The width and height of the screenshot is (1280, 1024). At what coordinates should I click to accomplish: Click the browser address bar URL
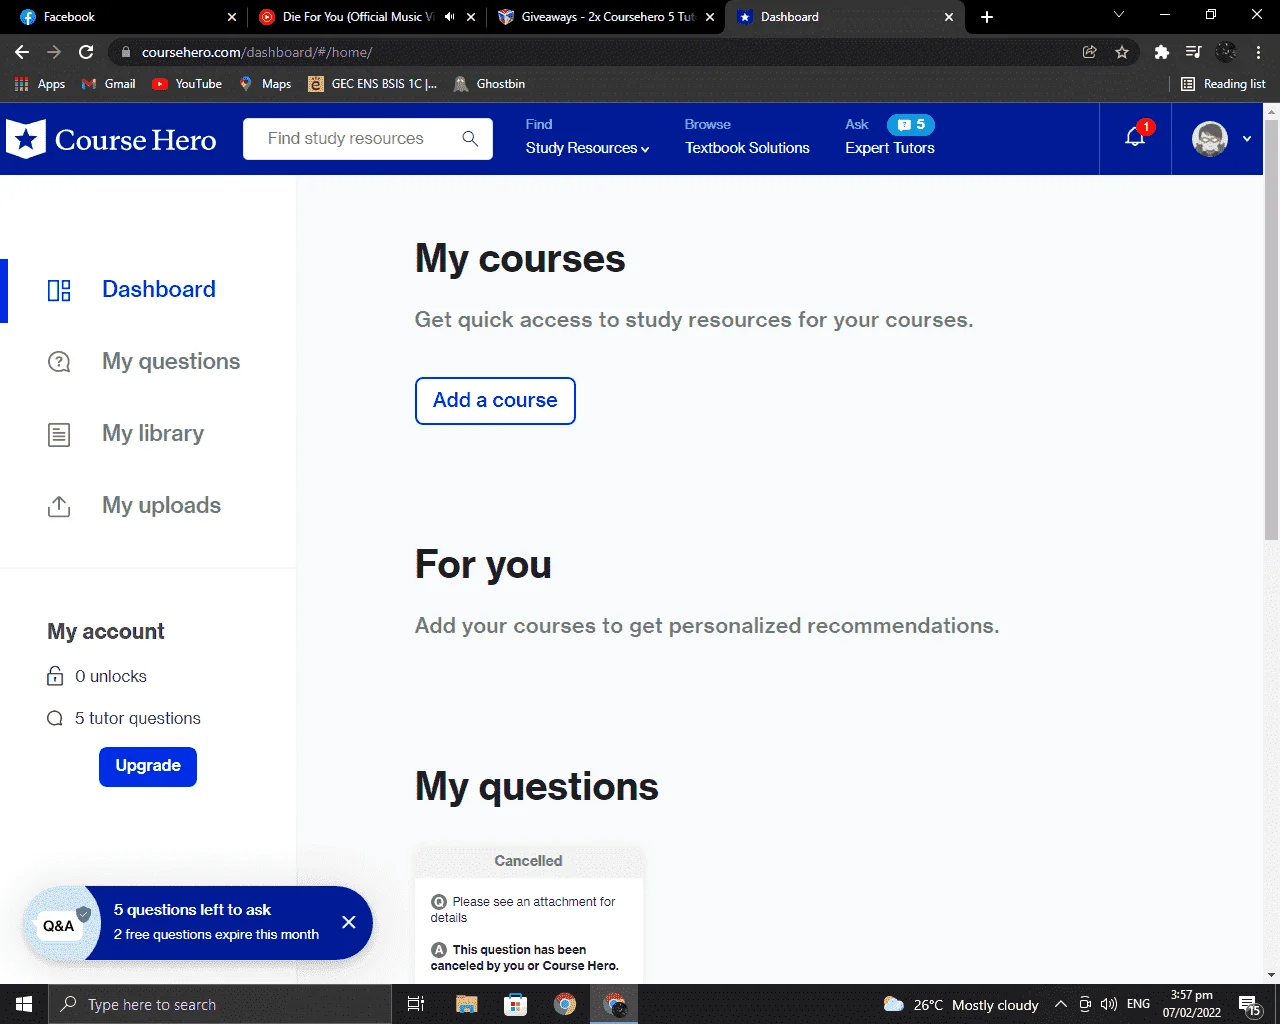(257, 52)
